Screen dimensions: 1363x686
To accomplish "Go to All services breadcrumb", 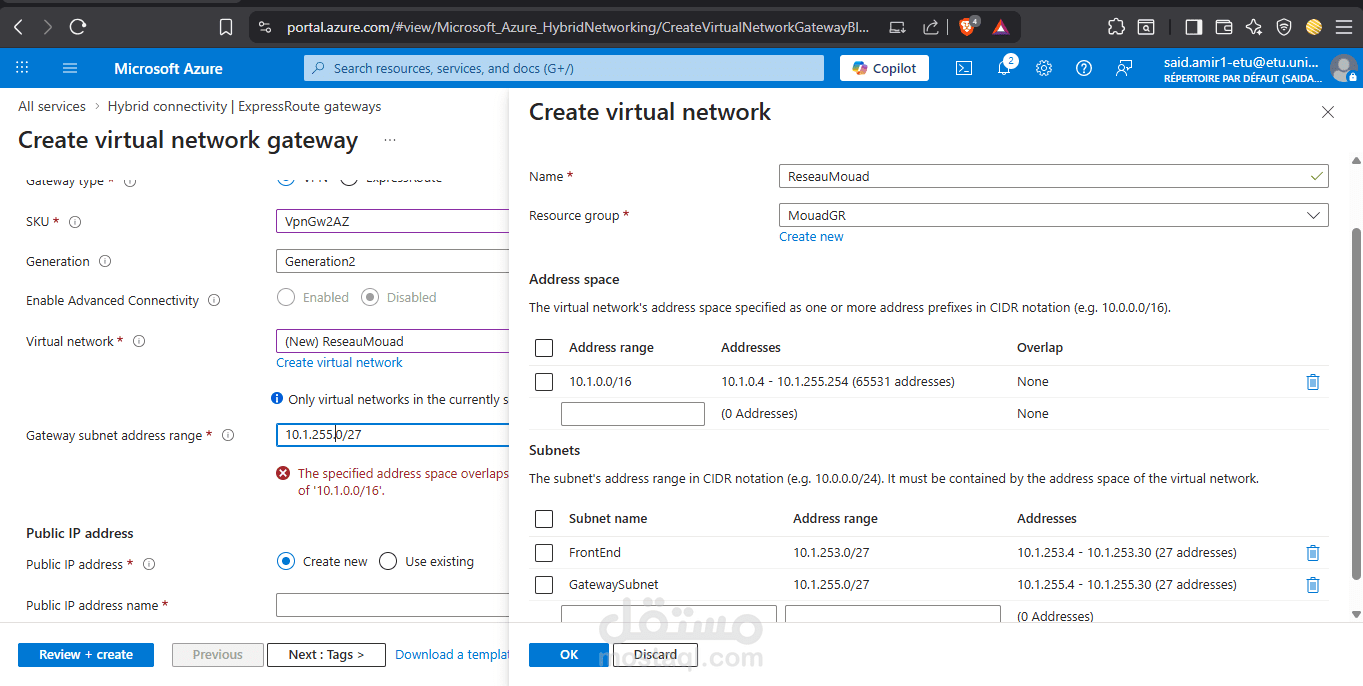I will pyautogui.click(x=52, y=106).
